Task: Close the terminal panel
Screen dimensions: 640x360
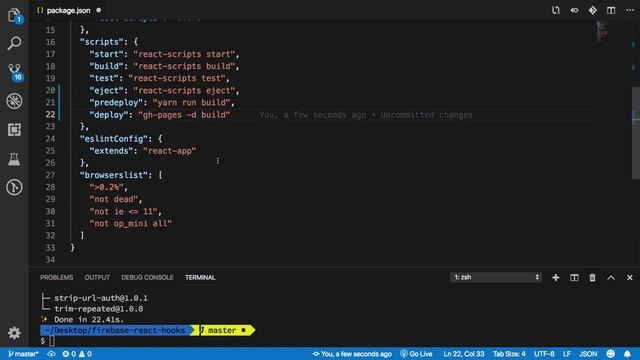Action: pyautogui.click(x=630, y=278)
